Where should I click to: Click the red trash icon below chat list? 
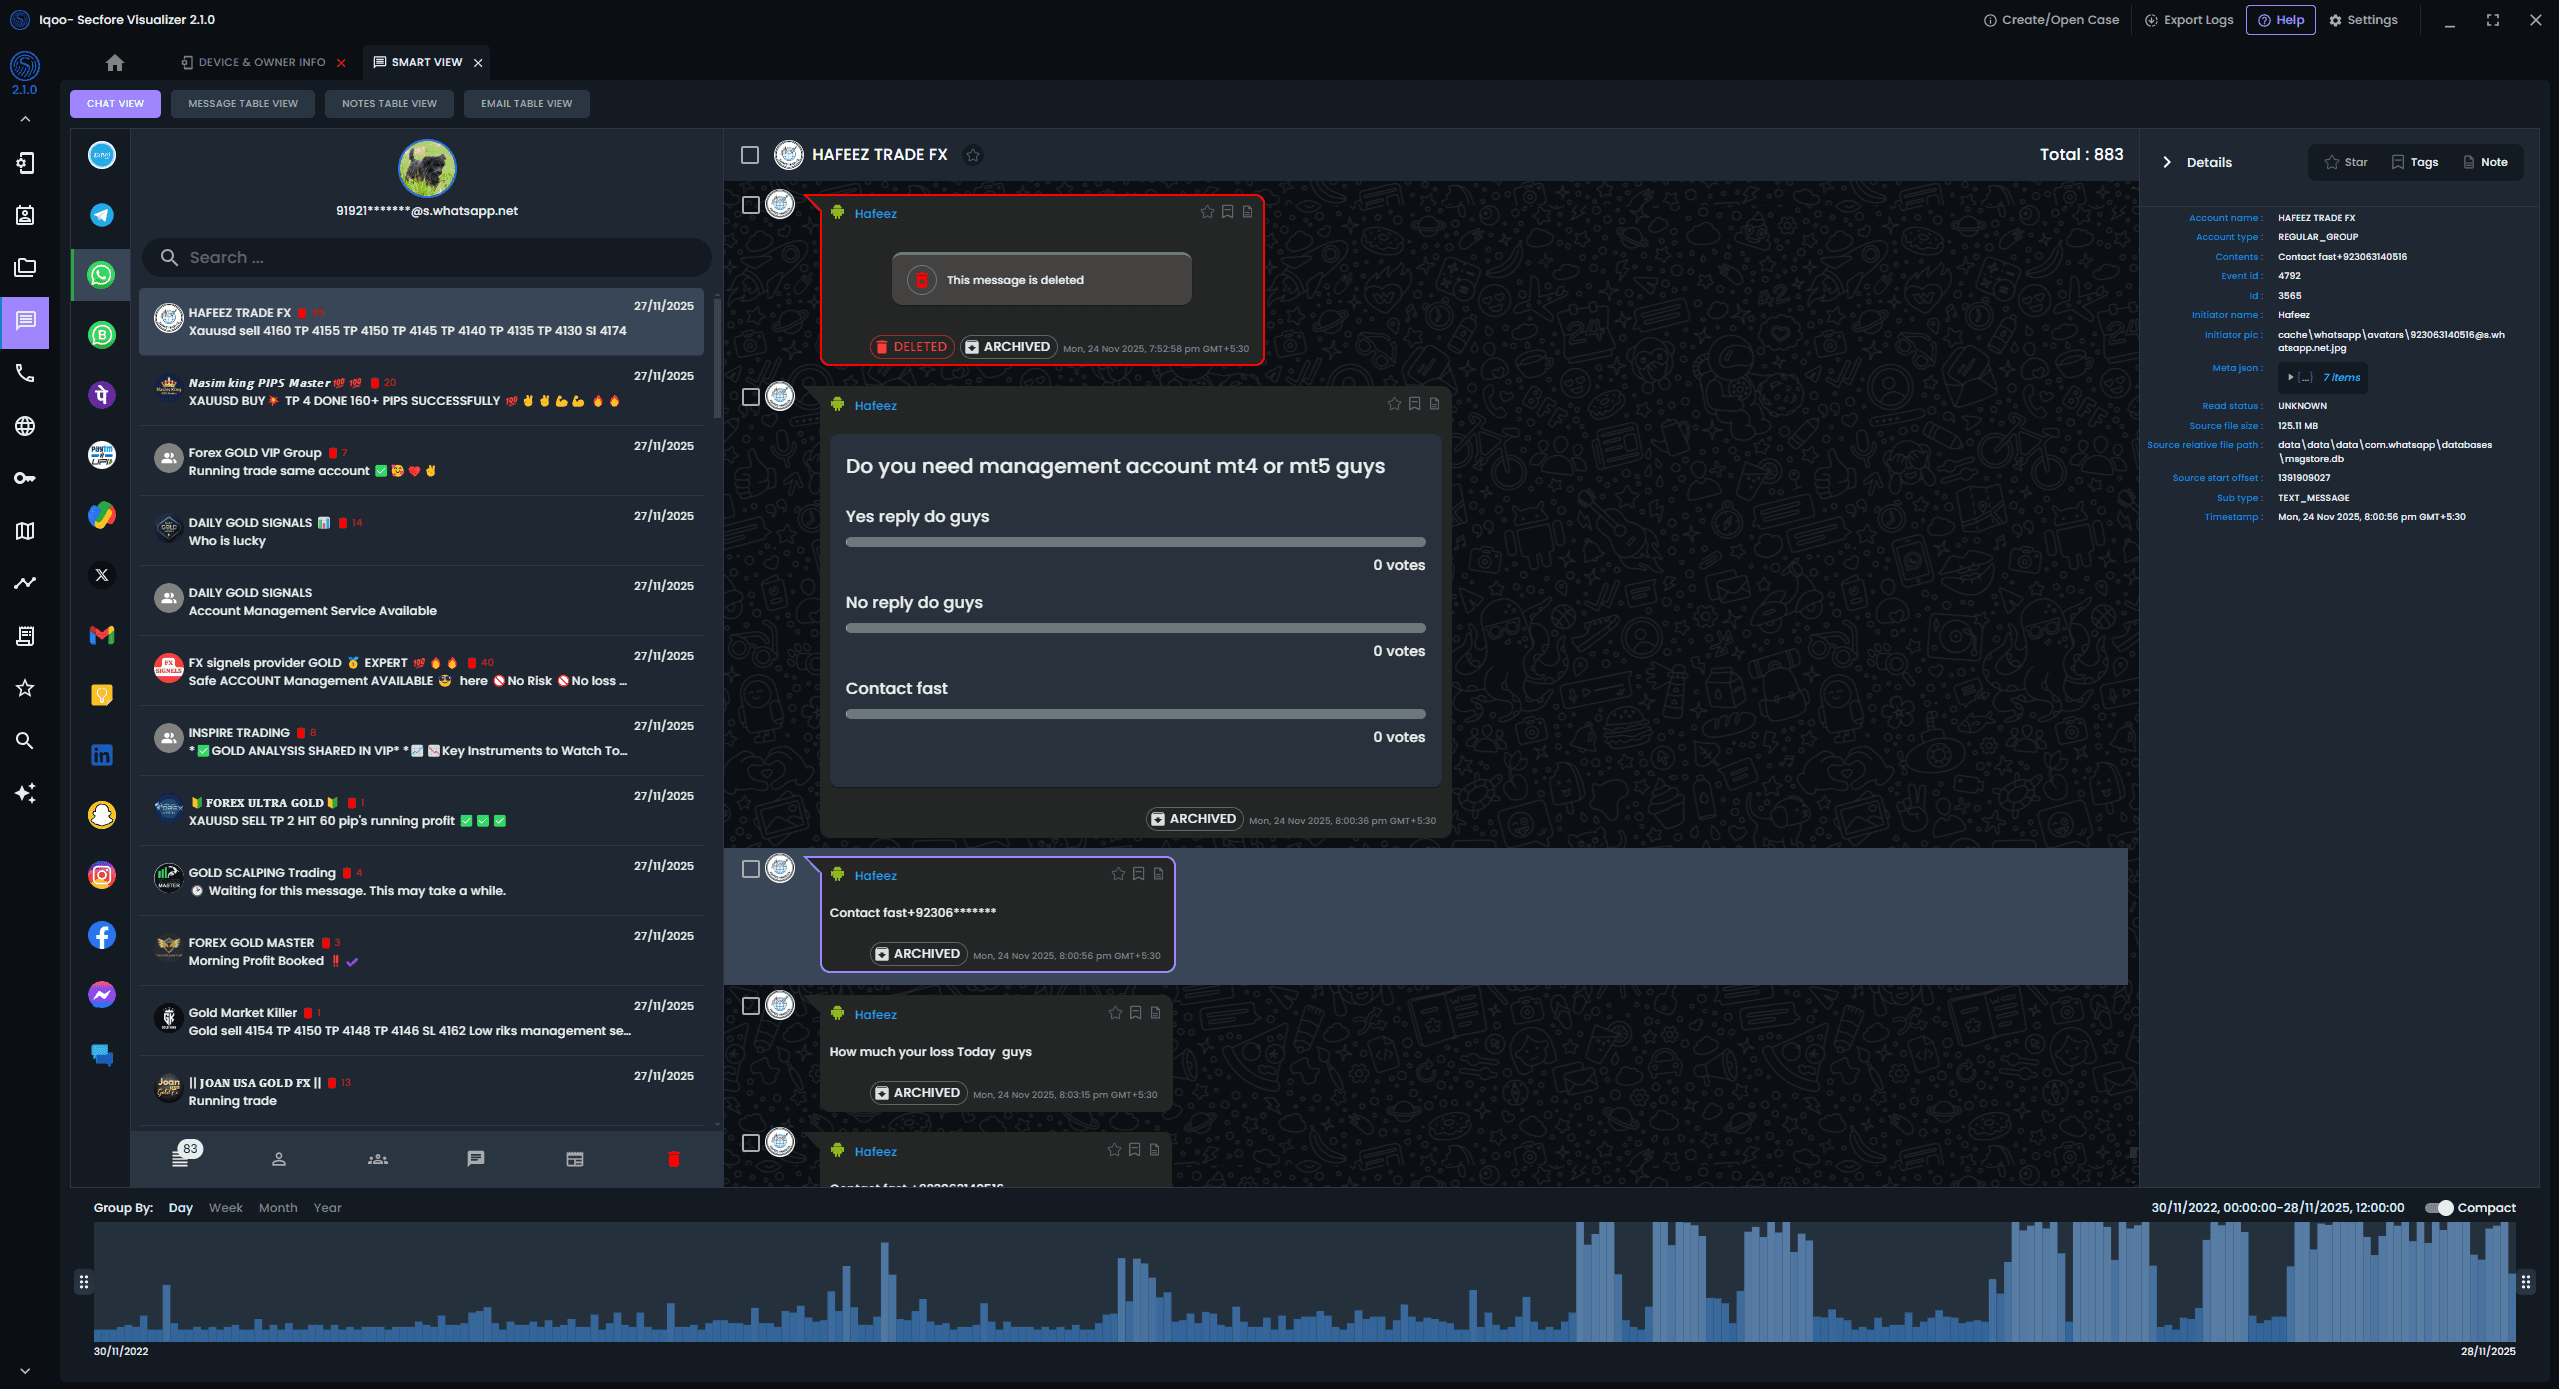673,1158
